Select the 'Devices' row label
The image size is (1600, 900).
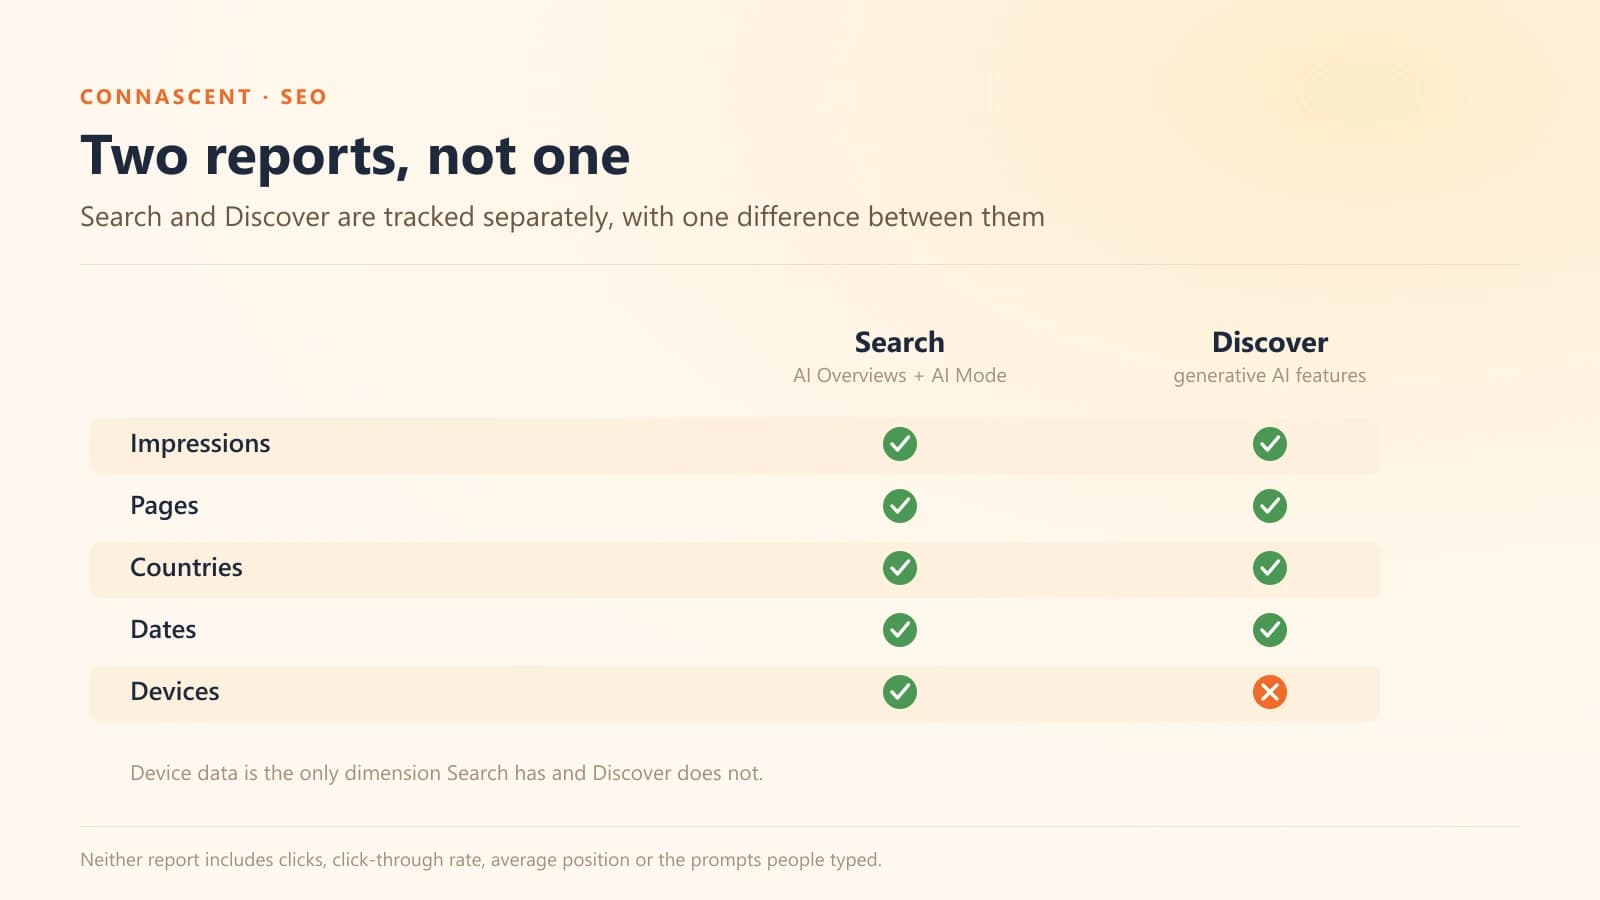pyautogui.click(x=175, y=692)
